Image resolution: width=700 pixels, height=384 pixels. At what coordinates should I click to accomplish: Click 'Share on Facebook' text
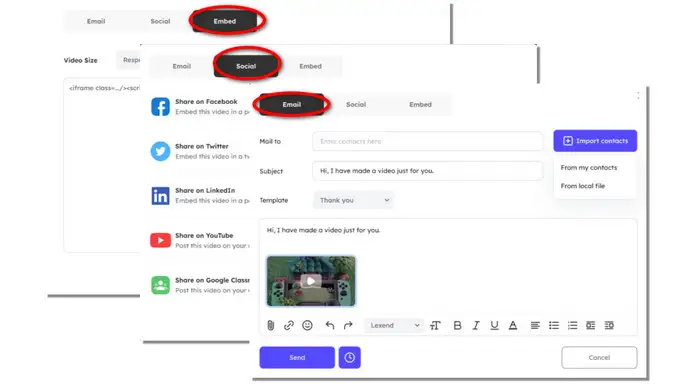click(206, 102)
